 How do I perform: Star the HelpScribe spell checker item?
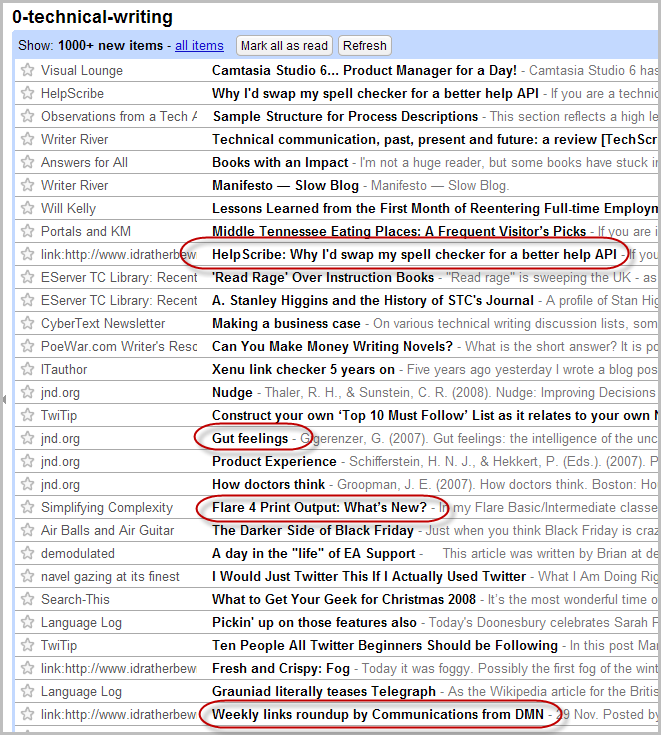pyautogui.click(x=28, y=93)
